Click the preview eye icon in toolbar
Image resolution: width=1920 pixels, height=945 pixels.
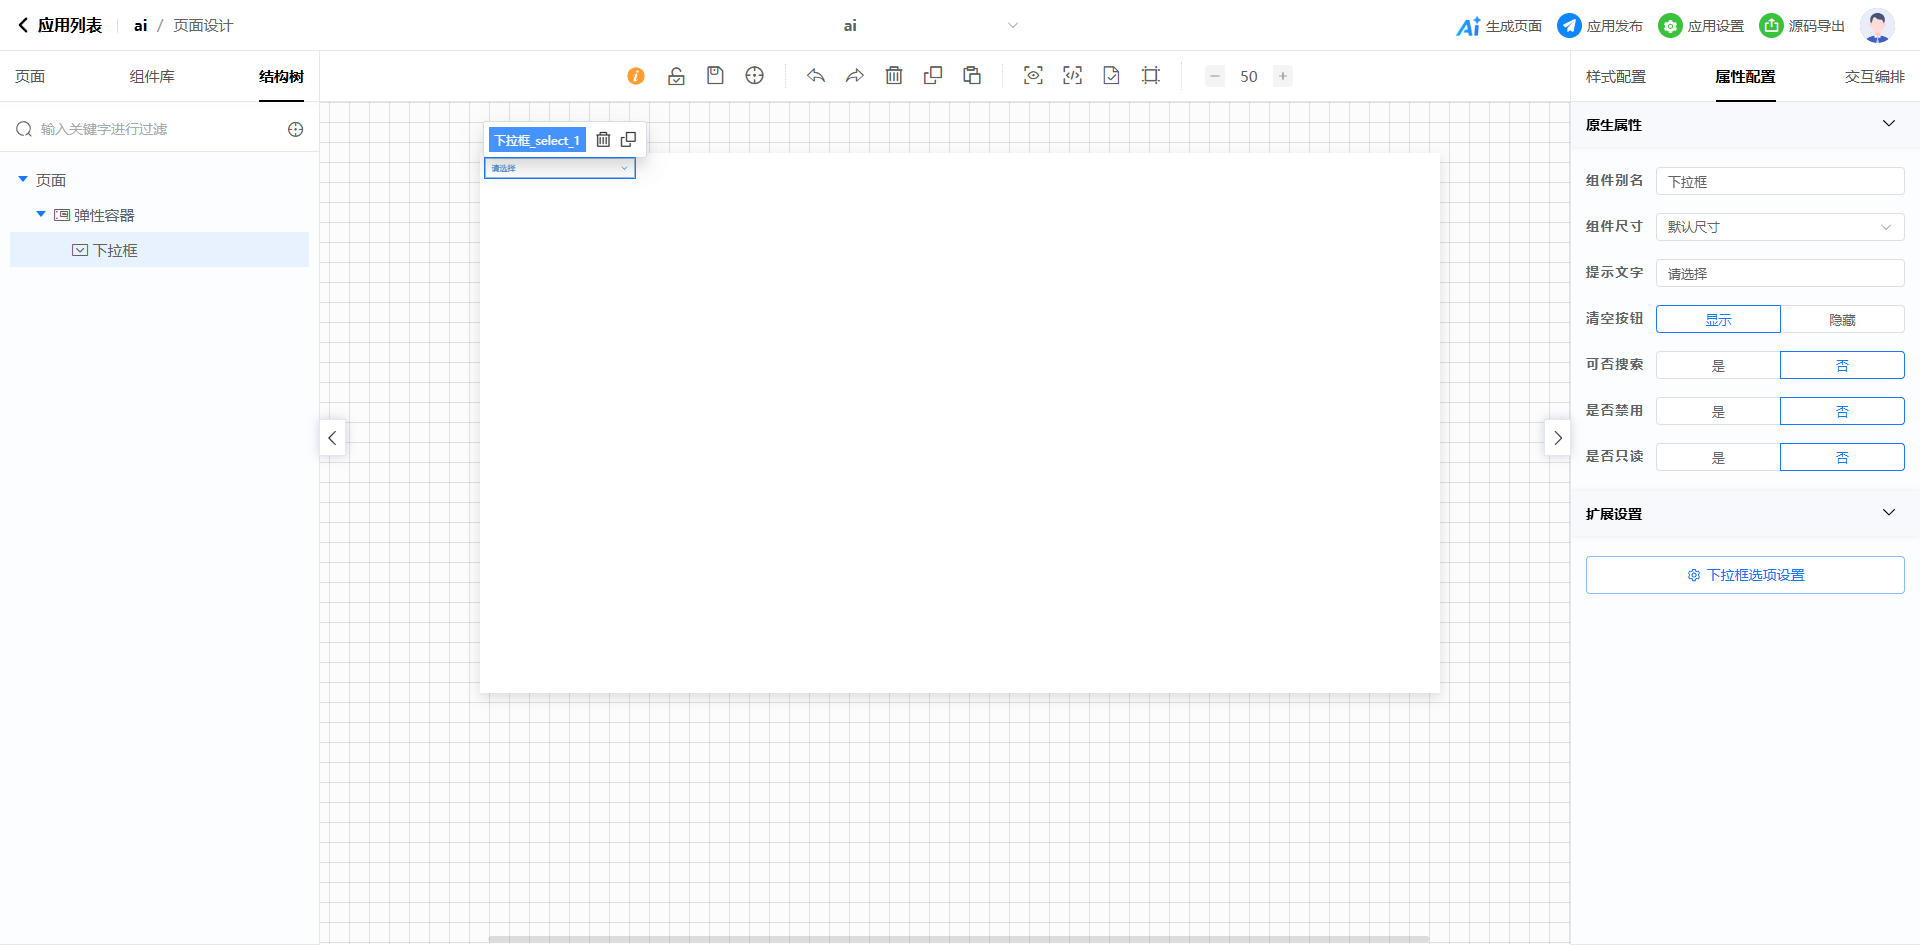pos(1033,76)
